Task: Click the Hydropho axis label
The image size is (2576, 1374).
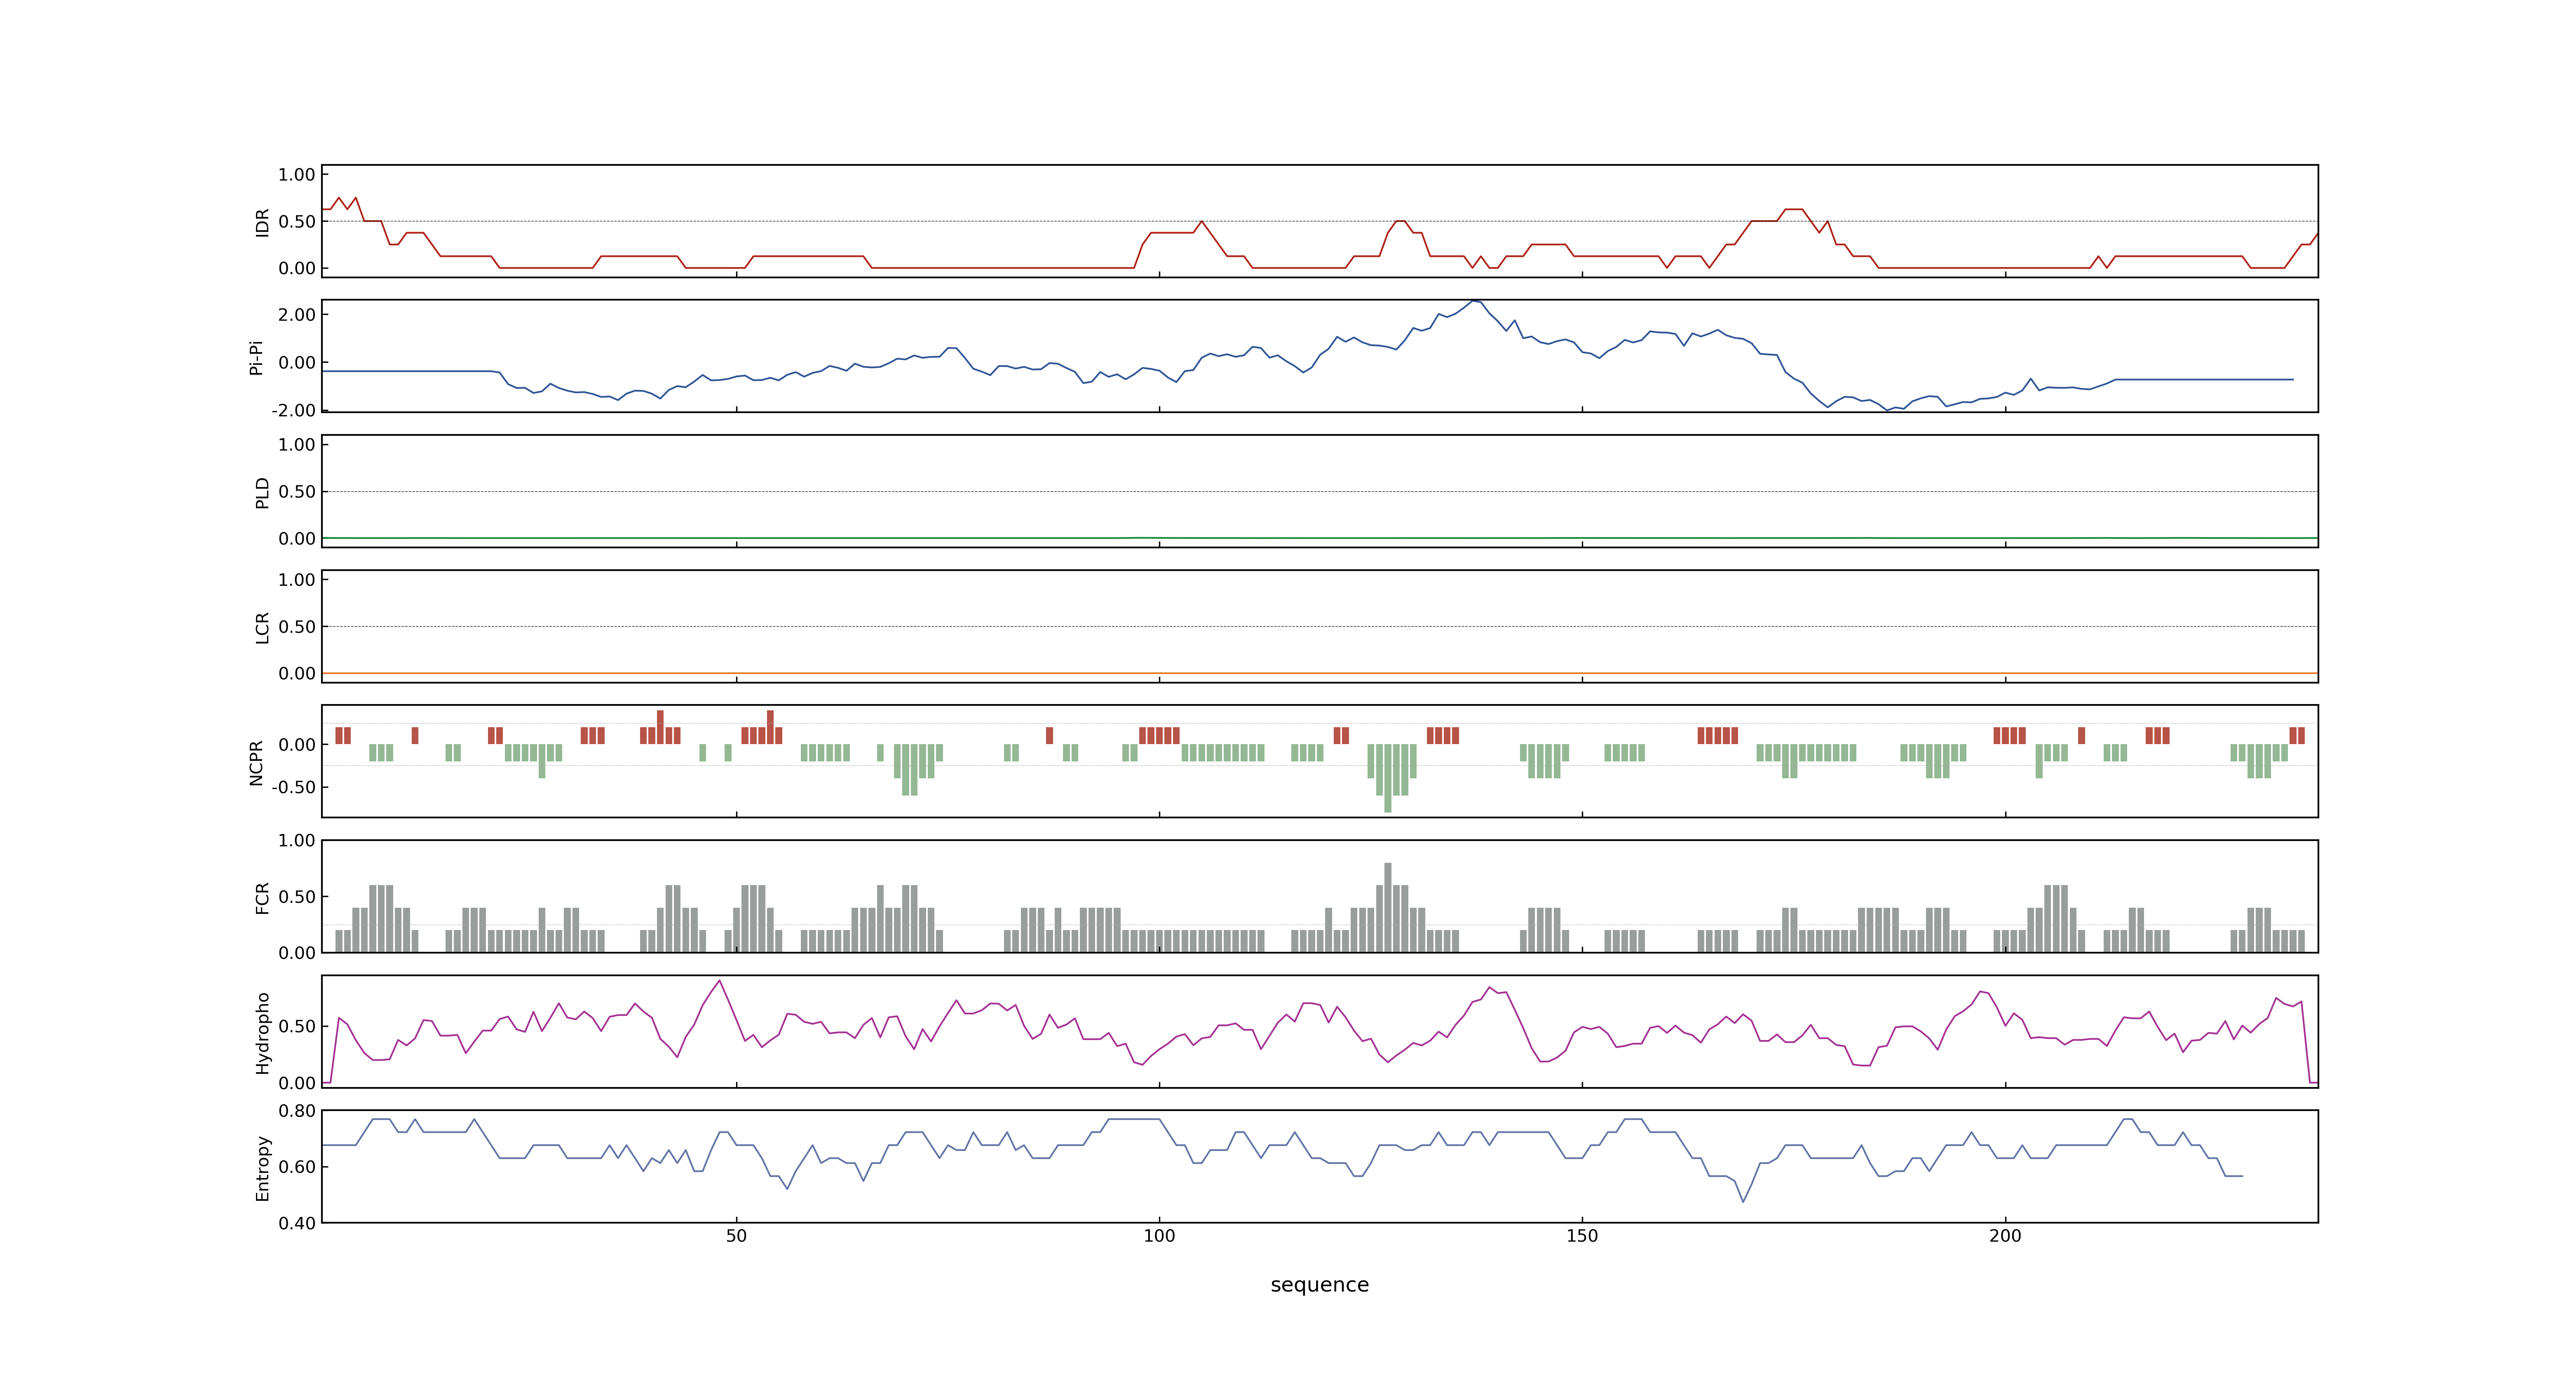Action: (x=262, y=1033)
